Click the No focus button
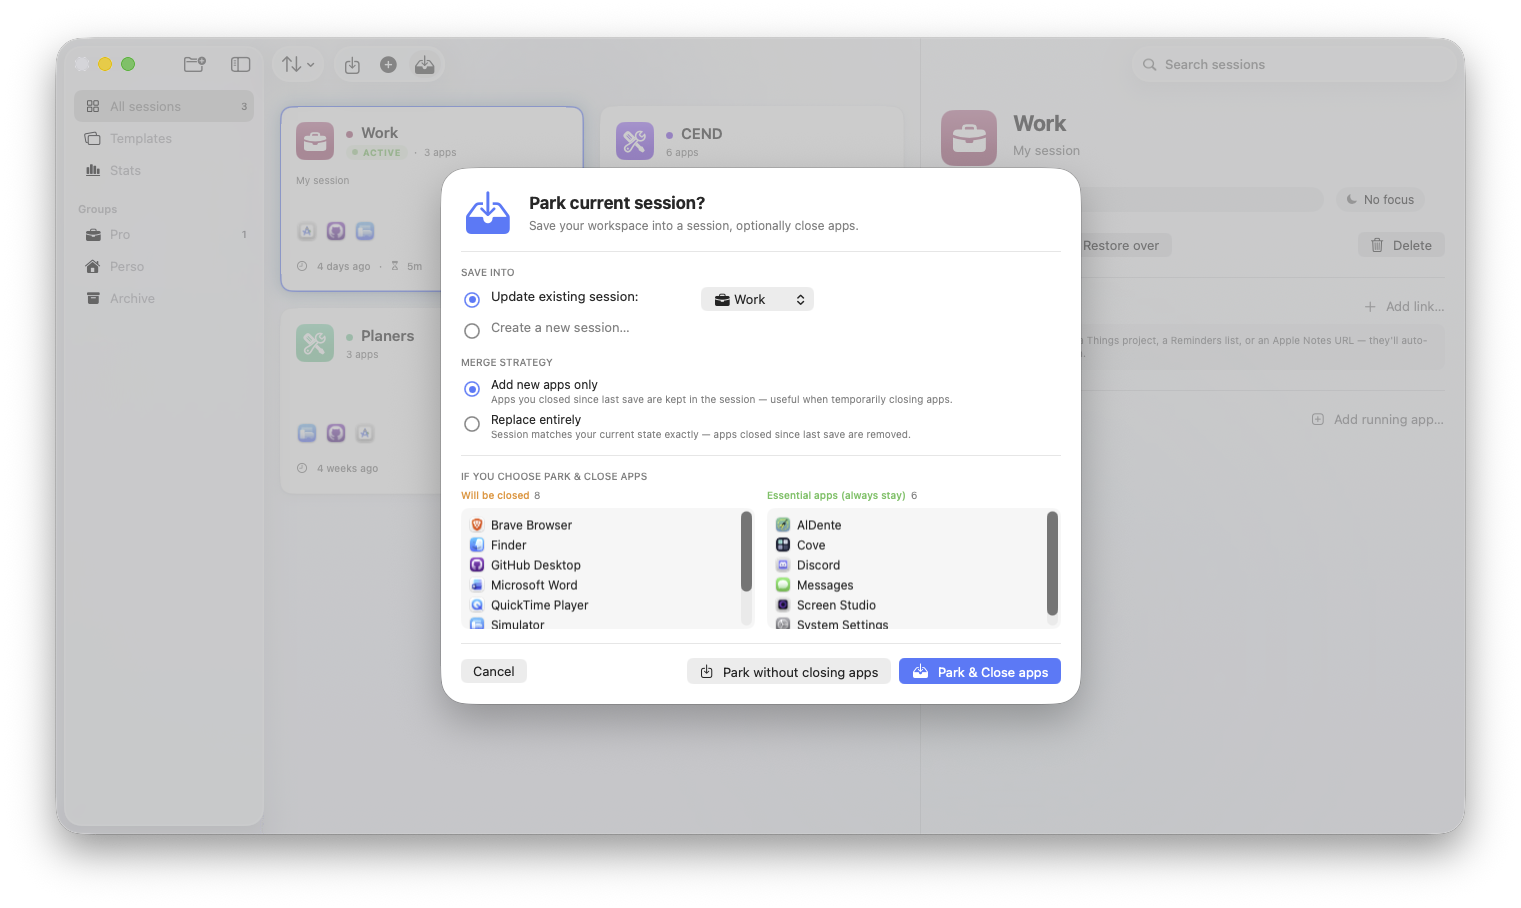The height and width of the screenshot is (908, 1521). [x=1380, y=199]
